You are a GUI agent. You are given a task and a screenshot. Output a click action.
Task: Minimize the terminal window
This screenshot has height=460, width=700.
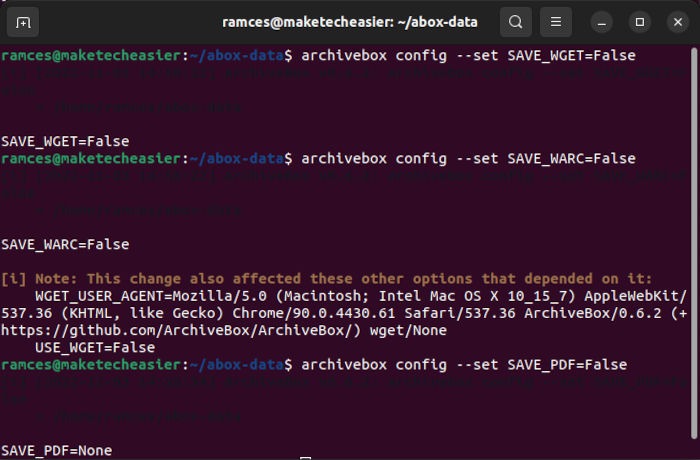click(x=601, y=22)
